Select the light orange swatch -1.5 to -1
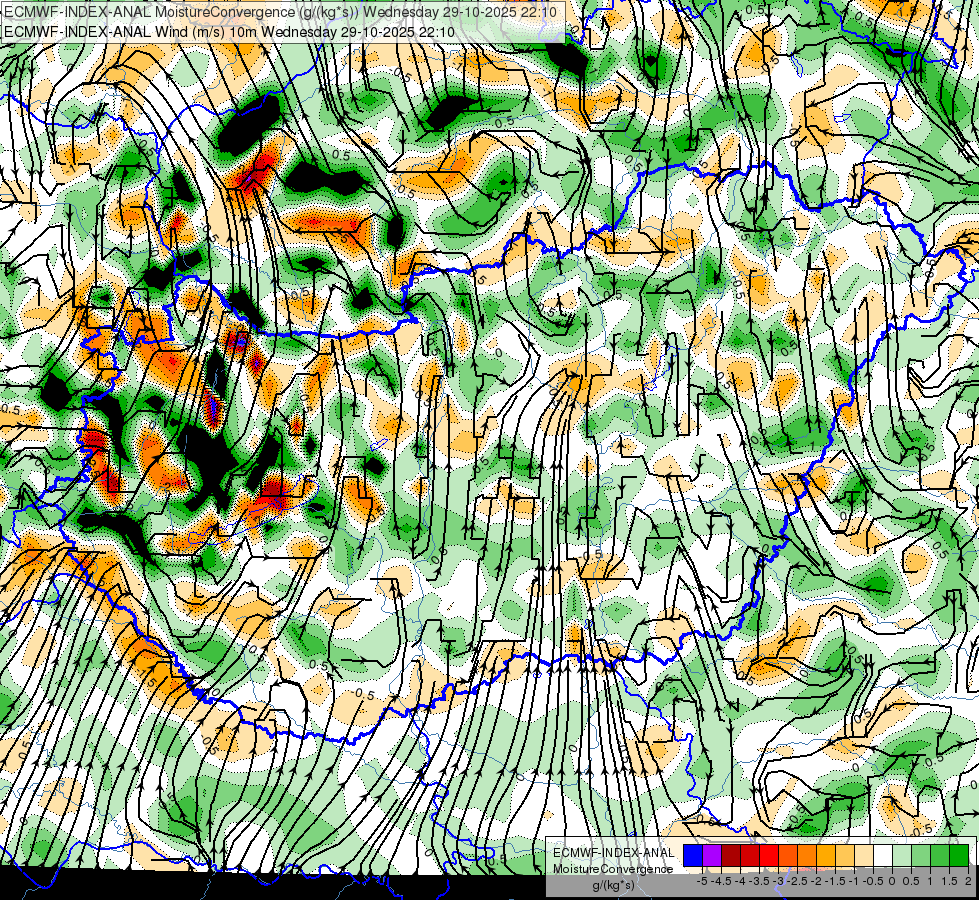The width and height of the screenshot is (979, 900). [845, 856]
